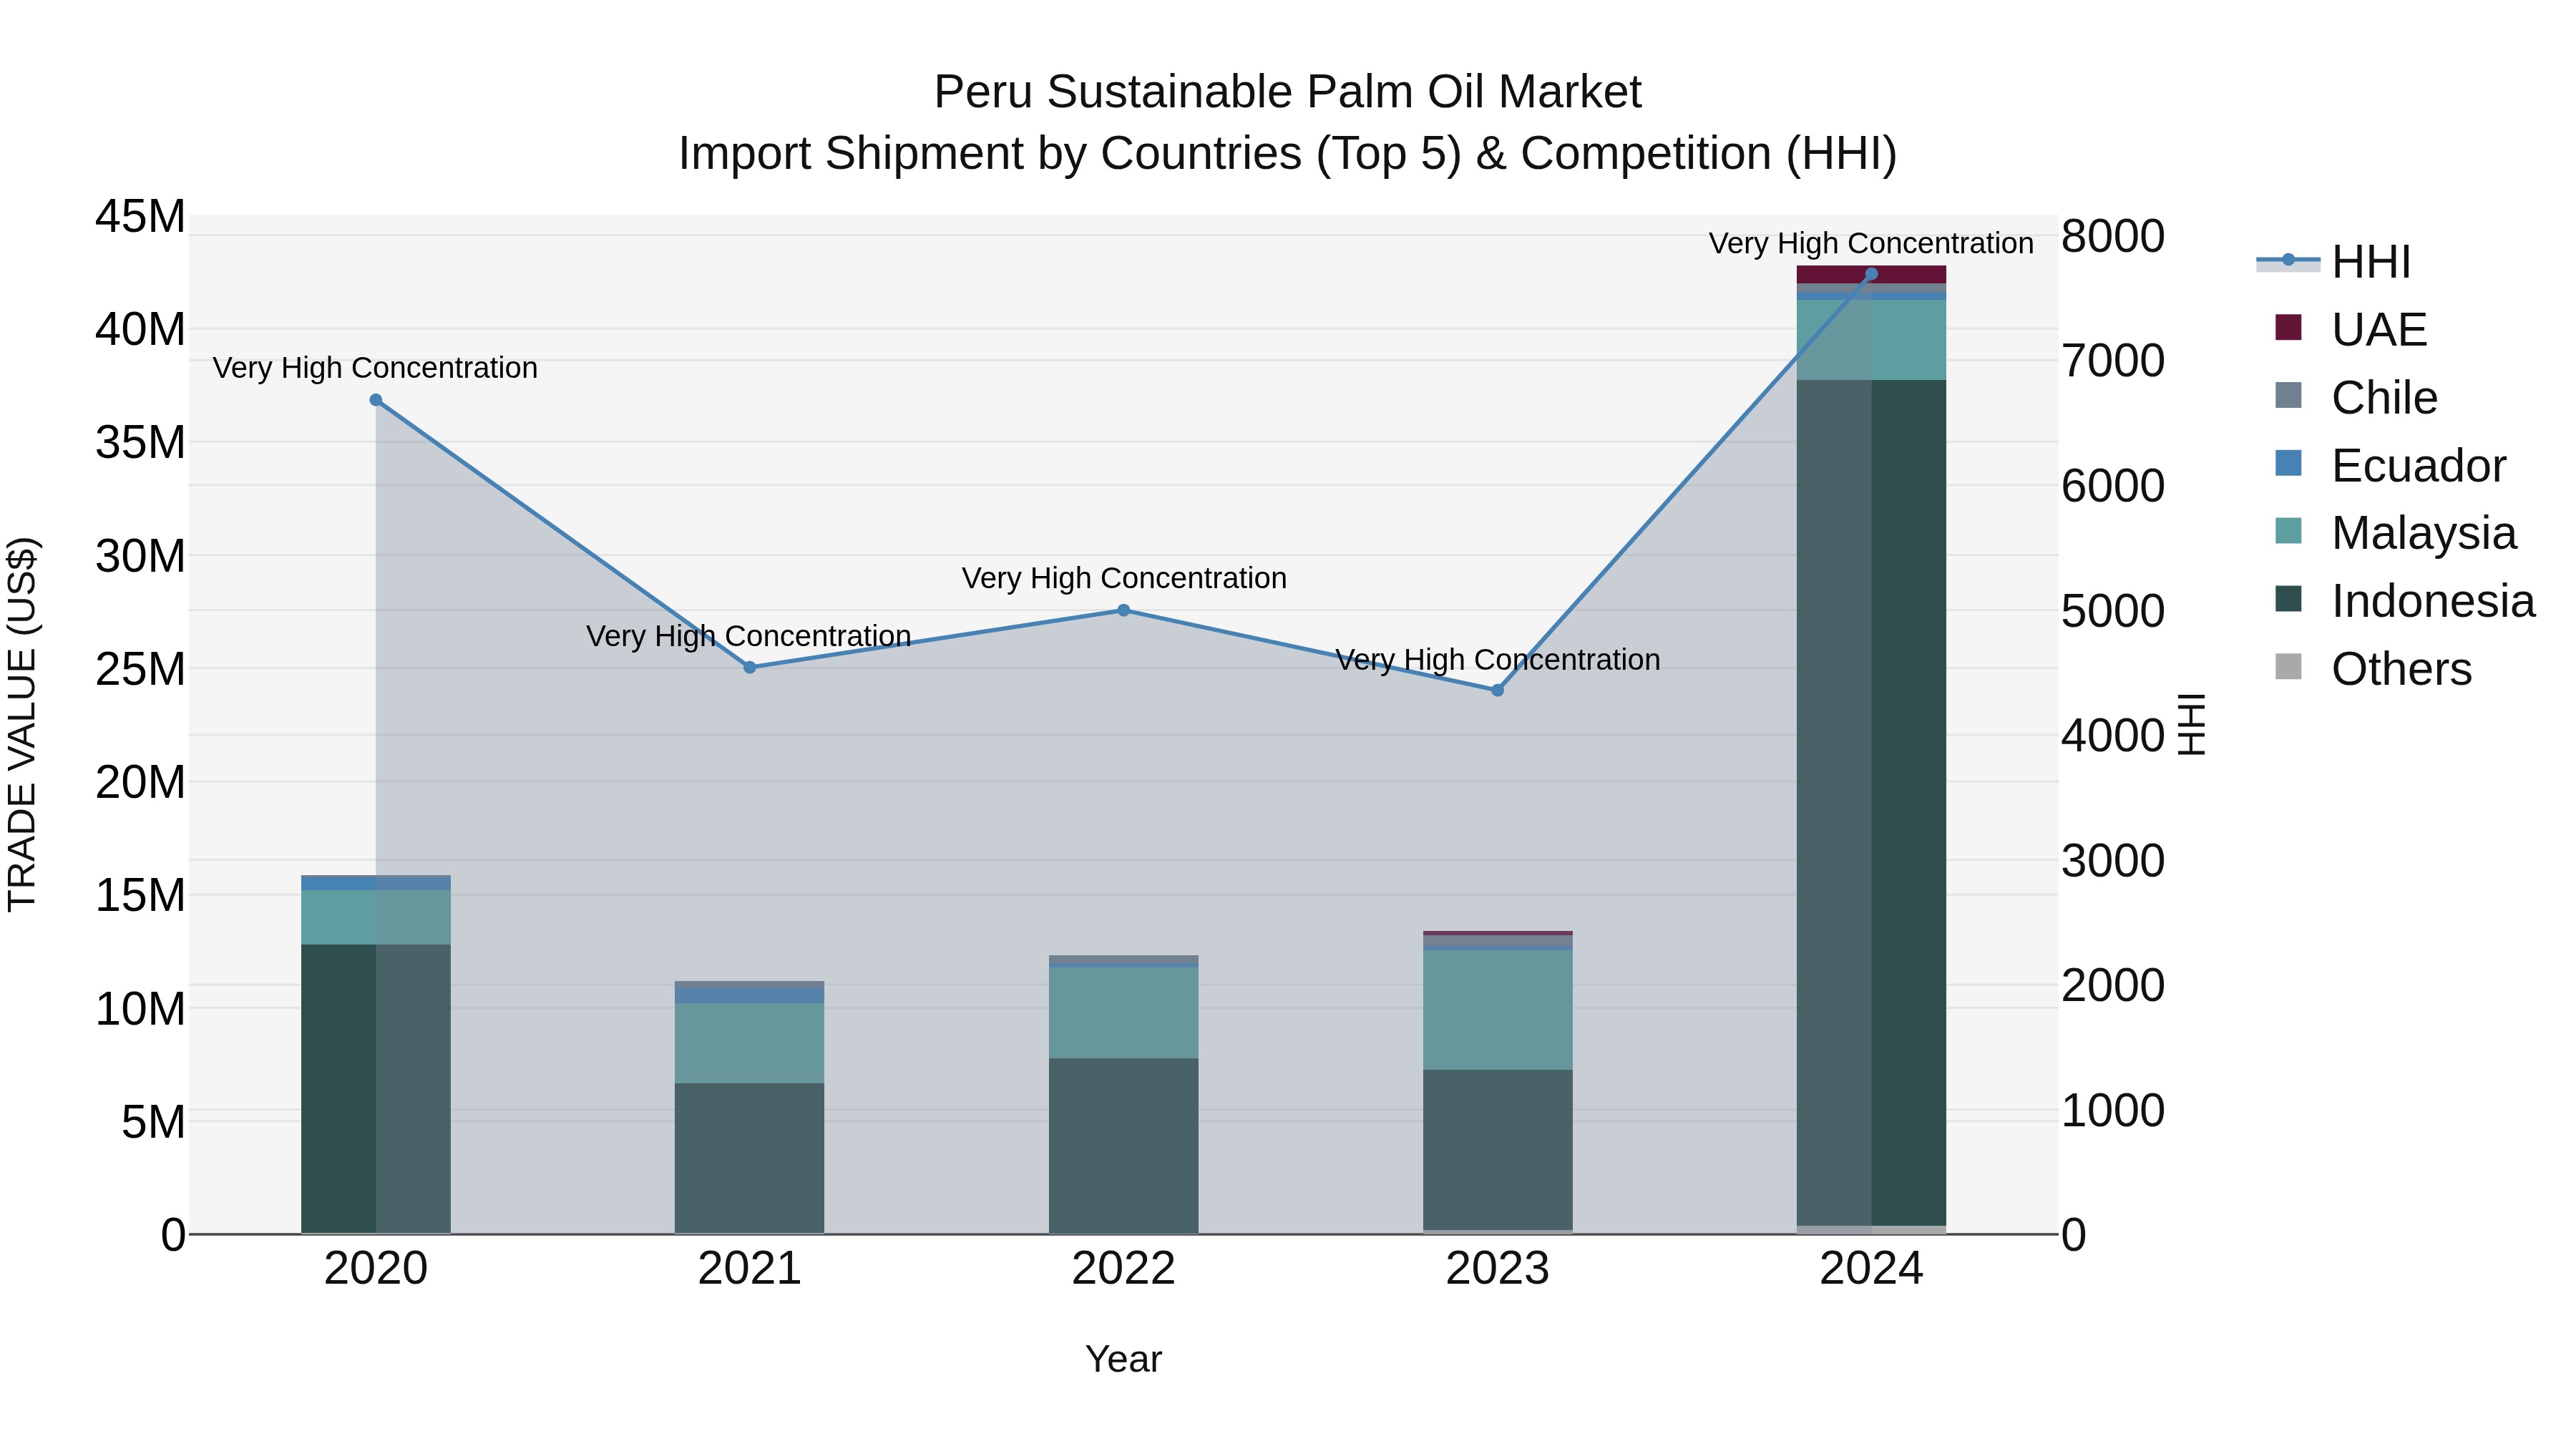The image size is (2576, 1449).
Task: Click the Malaysia bar segment for 2021
Action: coord(750,1043)
